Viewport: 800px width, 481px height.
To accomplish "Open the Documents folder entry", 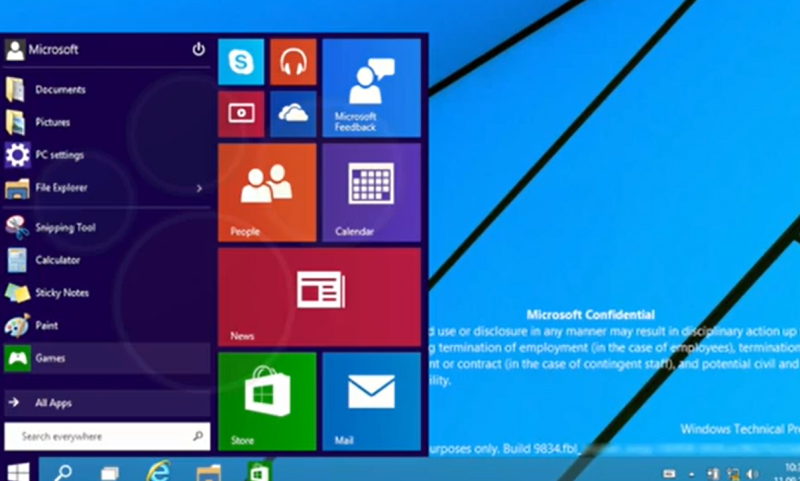I will pyautogui.click(x=107, y=90).
